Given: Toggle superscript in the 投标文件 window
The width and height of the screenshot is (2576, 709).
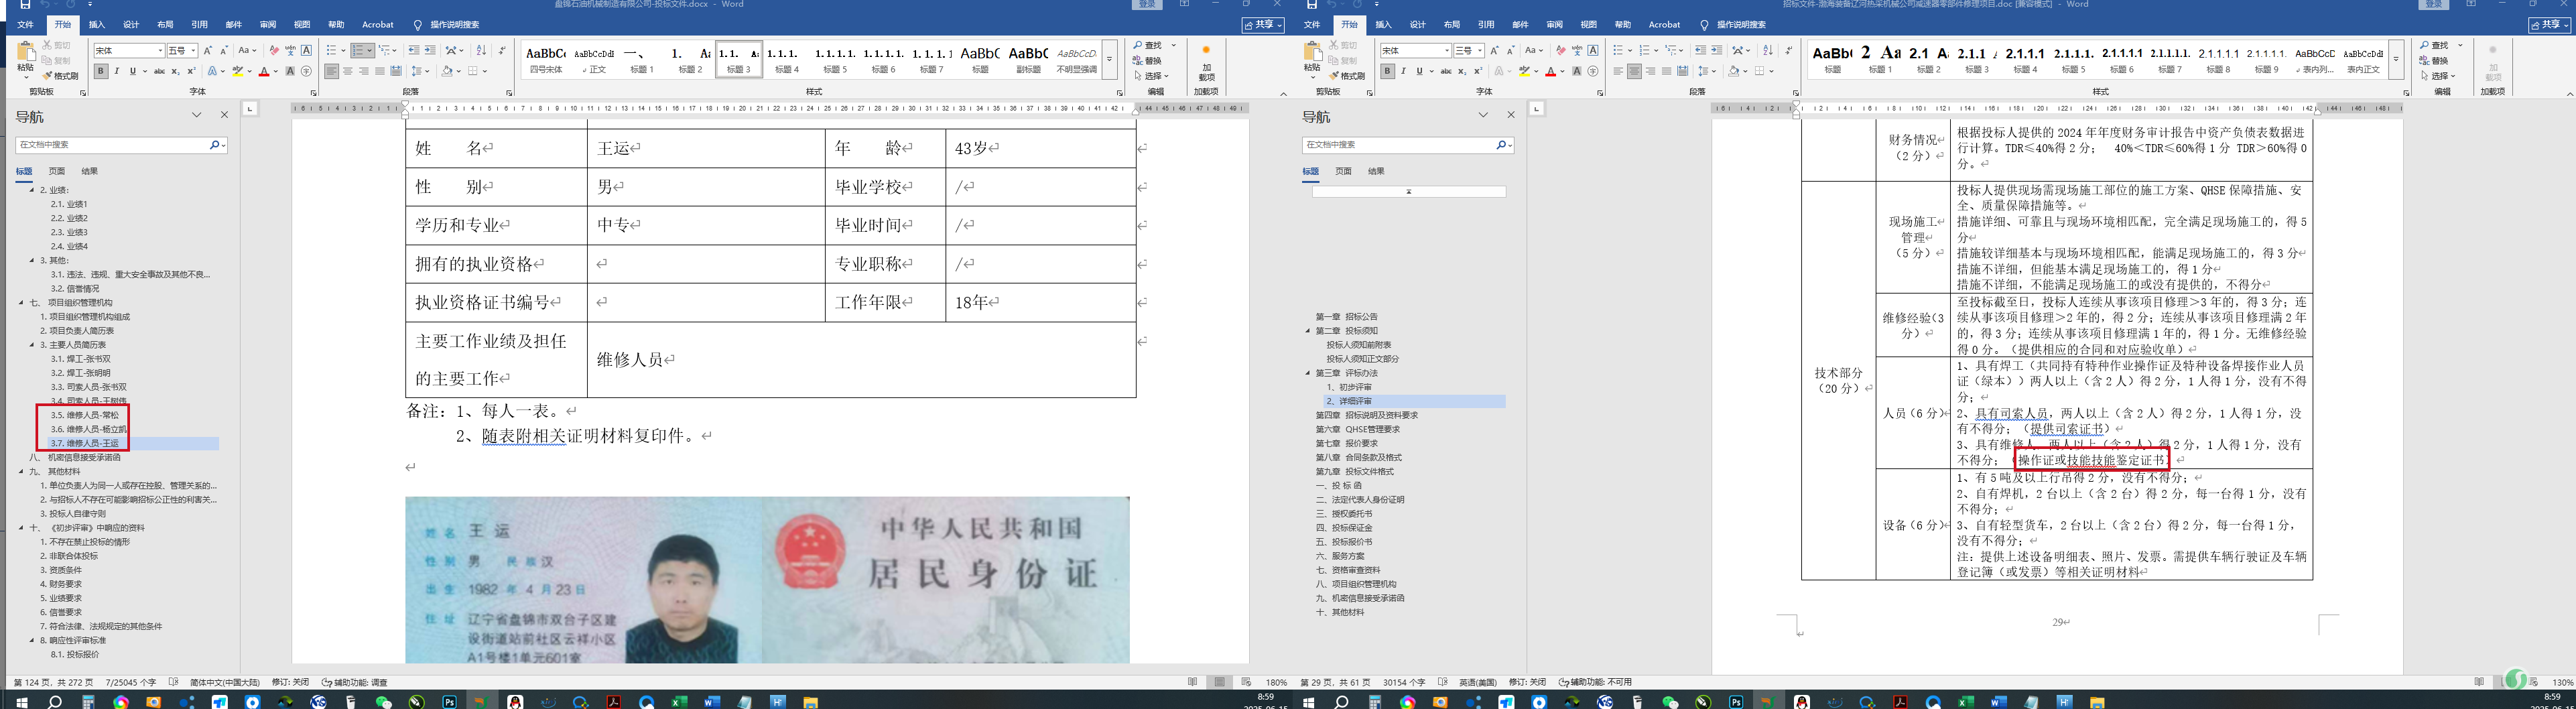Looking at the screenshot, I should point(191,71).
